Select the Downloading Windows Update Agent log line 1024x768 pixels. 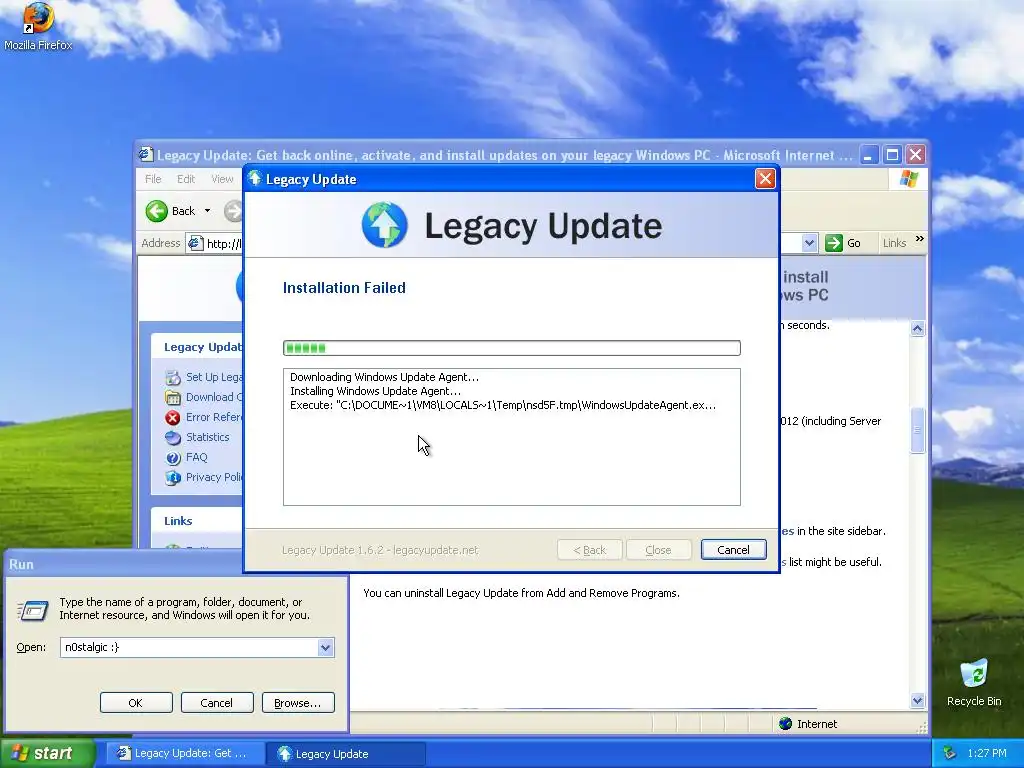click(384, 377)
